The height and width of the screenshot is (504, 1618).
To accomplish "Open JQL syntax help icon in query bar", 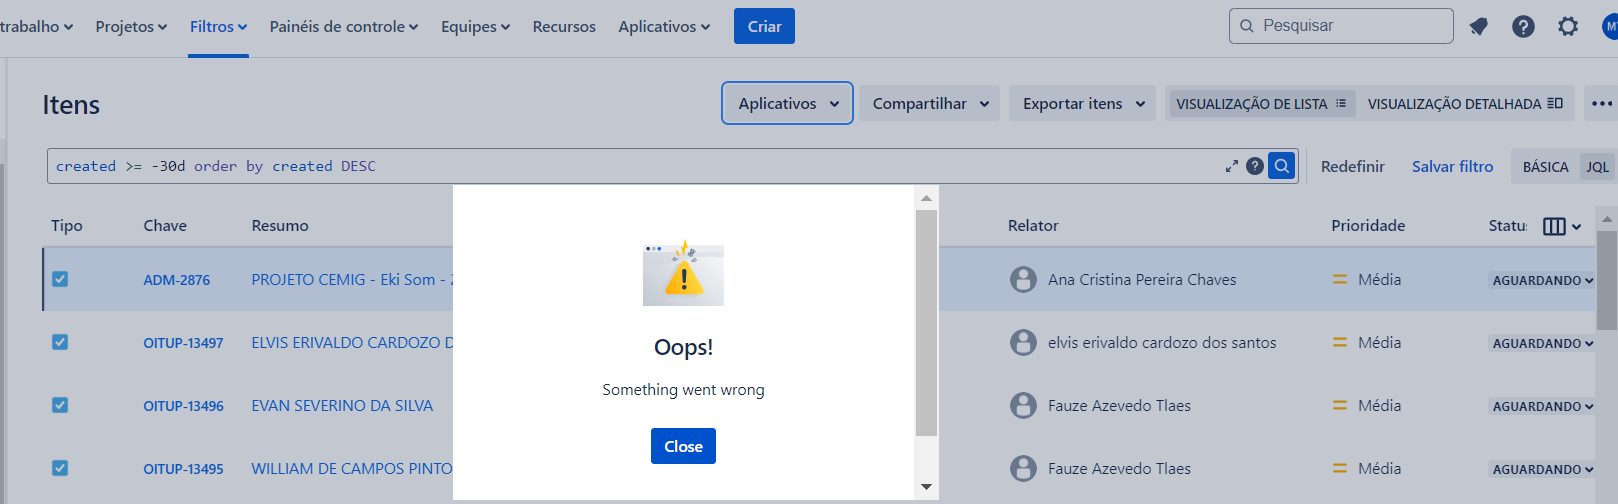I will (x=1255, y=166).
